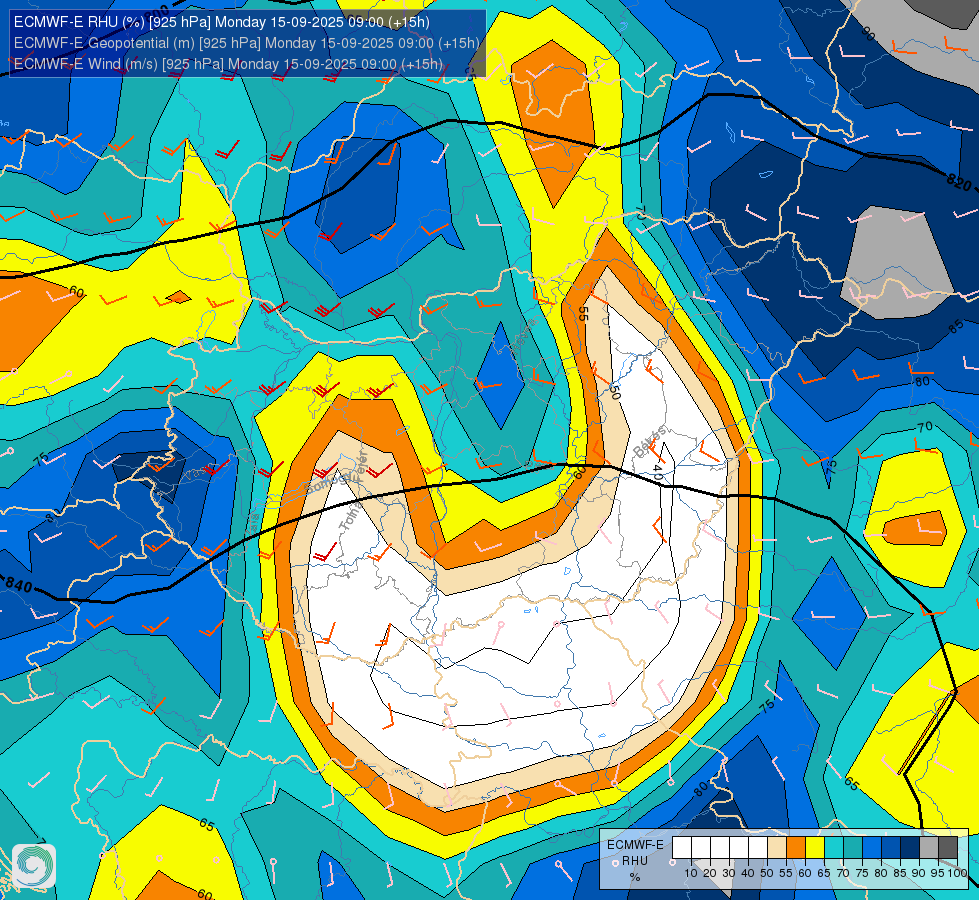Viewport: 979px width, 900px height.
Task: Click the legend tick label 55
Action: coord(786,873)
